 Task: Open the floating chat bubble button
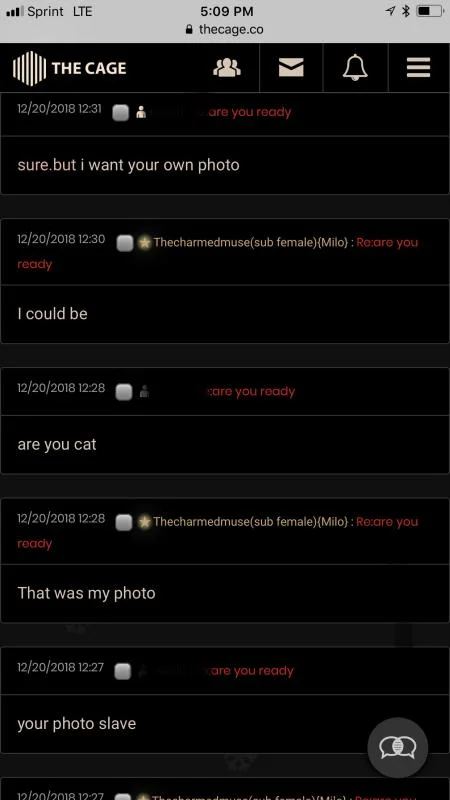point(397,747)
